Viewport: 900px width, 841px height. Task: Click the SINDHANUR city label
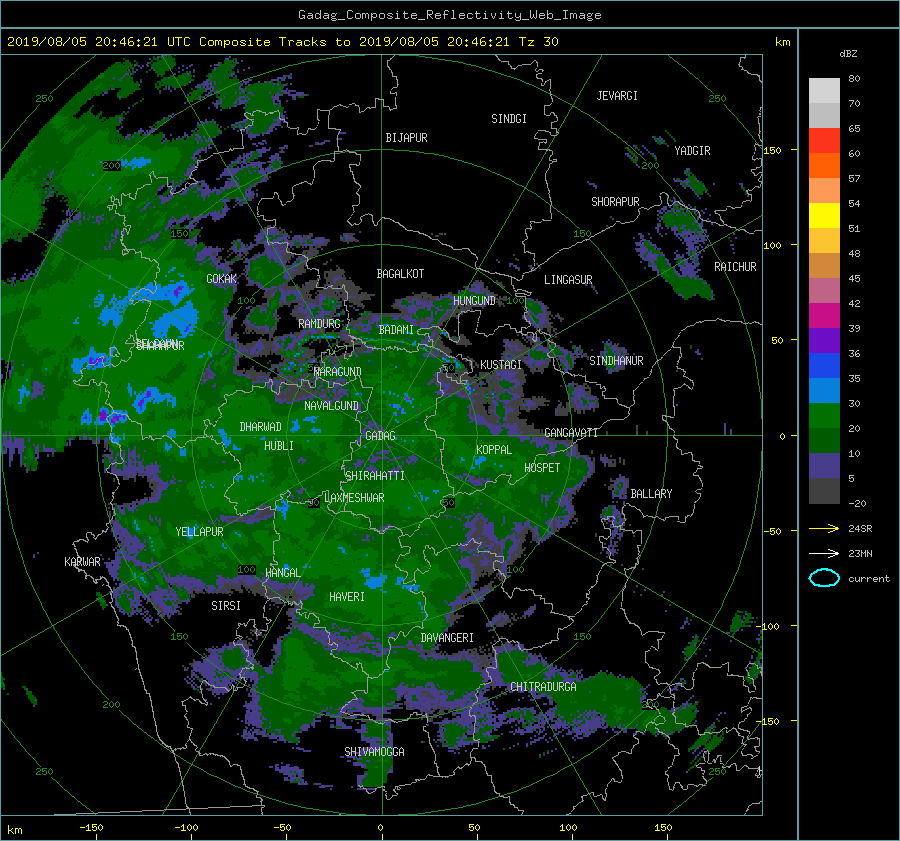[616, 361]
